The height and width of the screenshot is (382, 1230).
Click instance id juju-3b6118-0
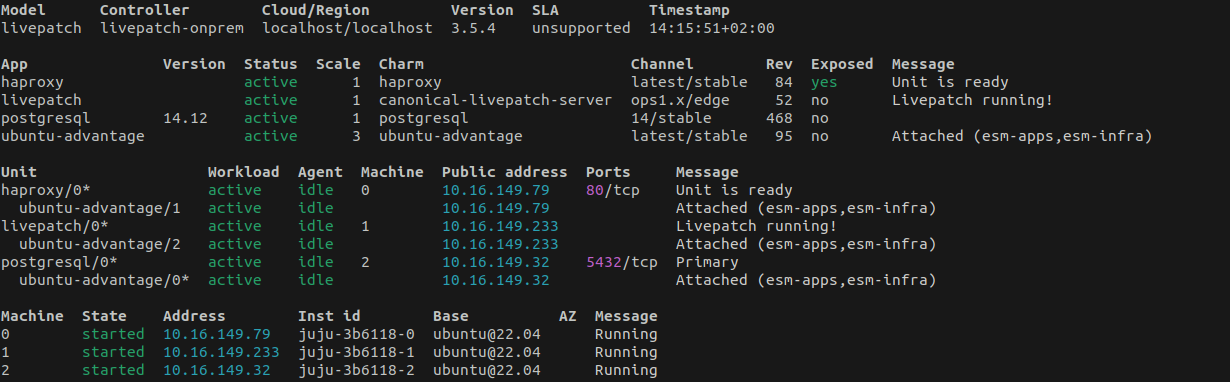point(356,334)
